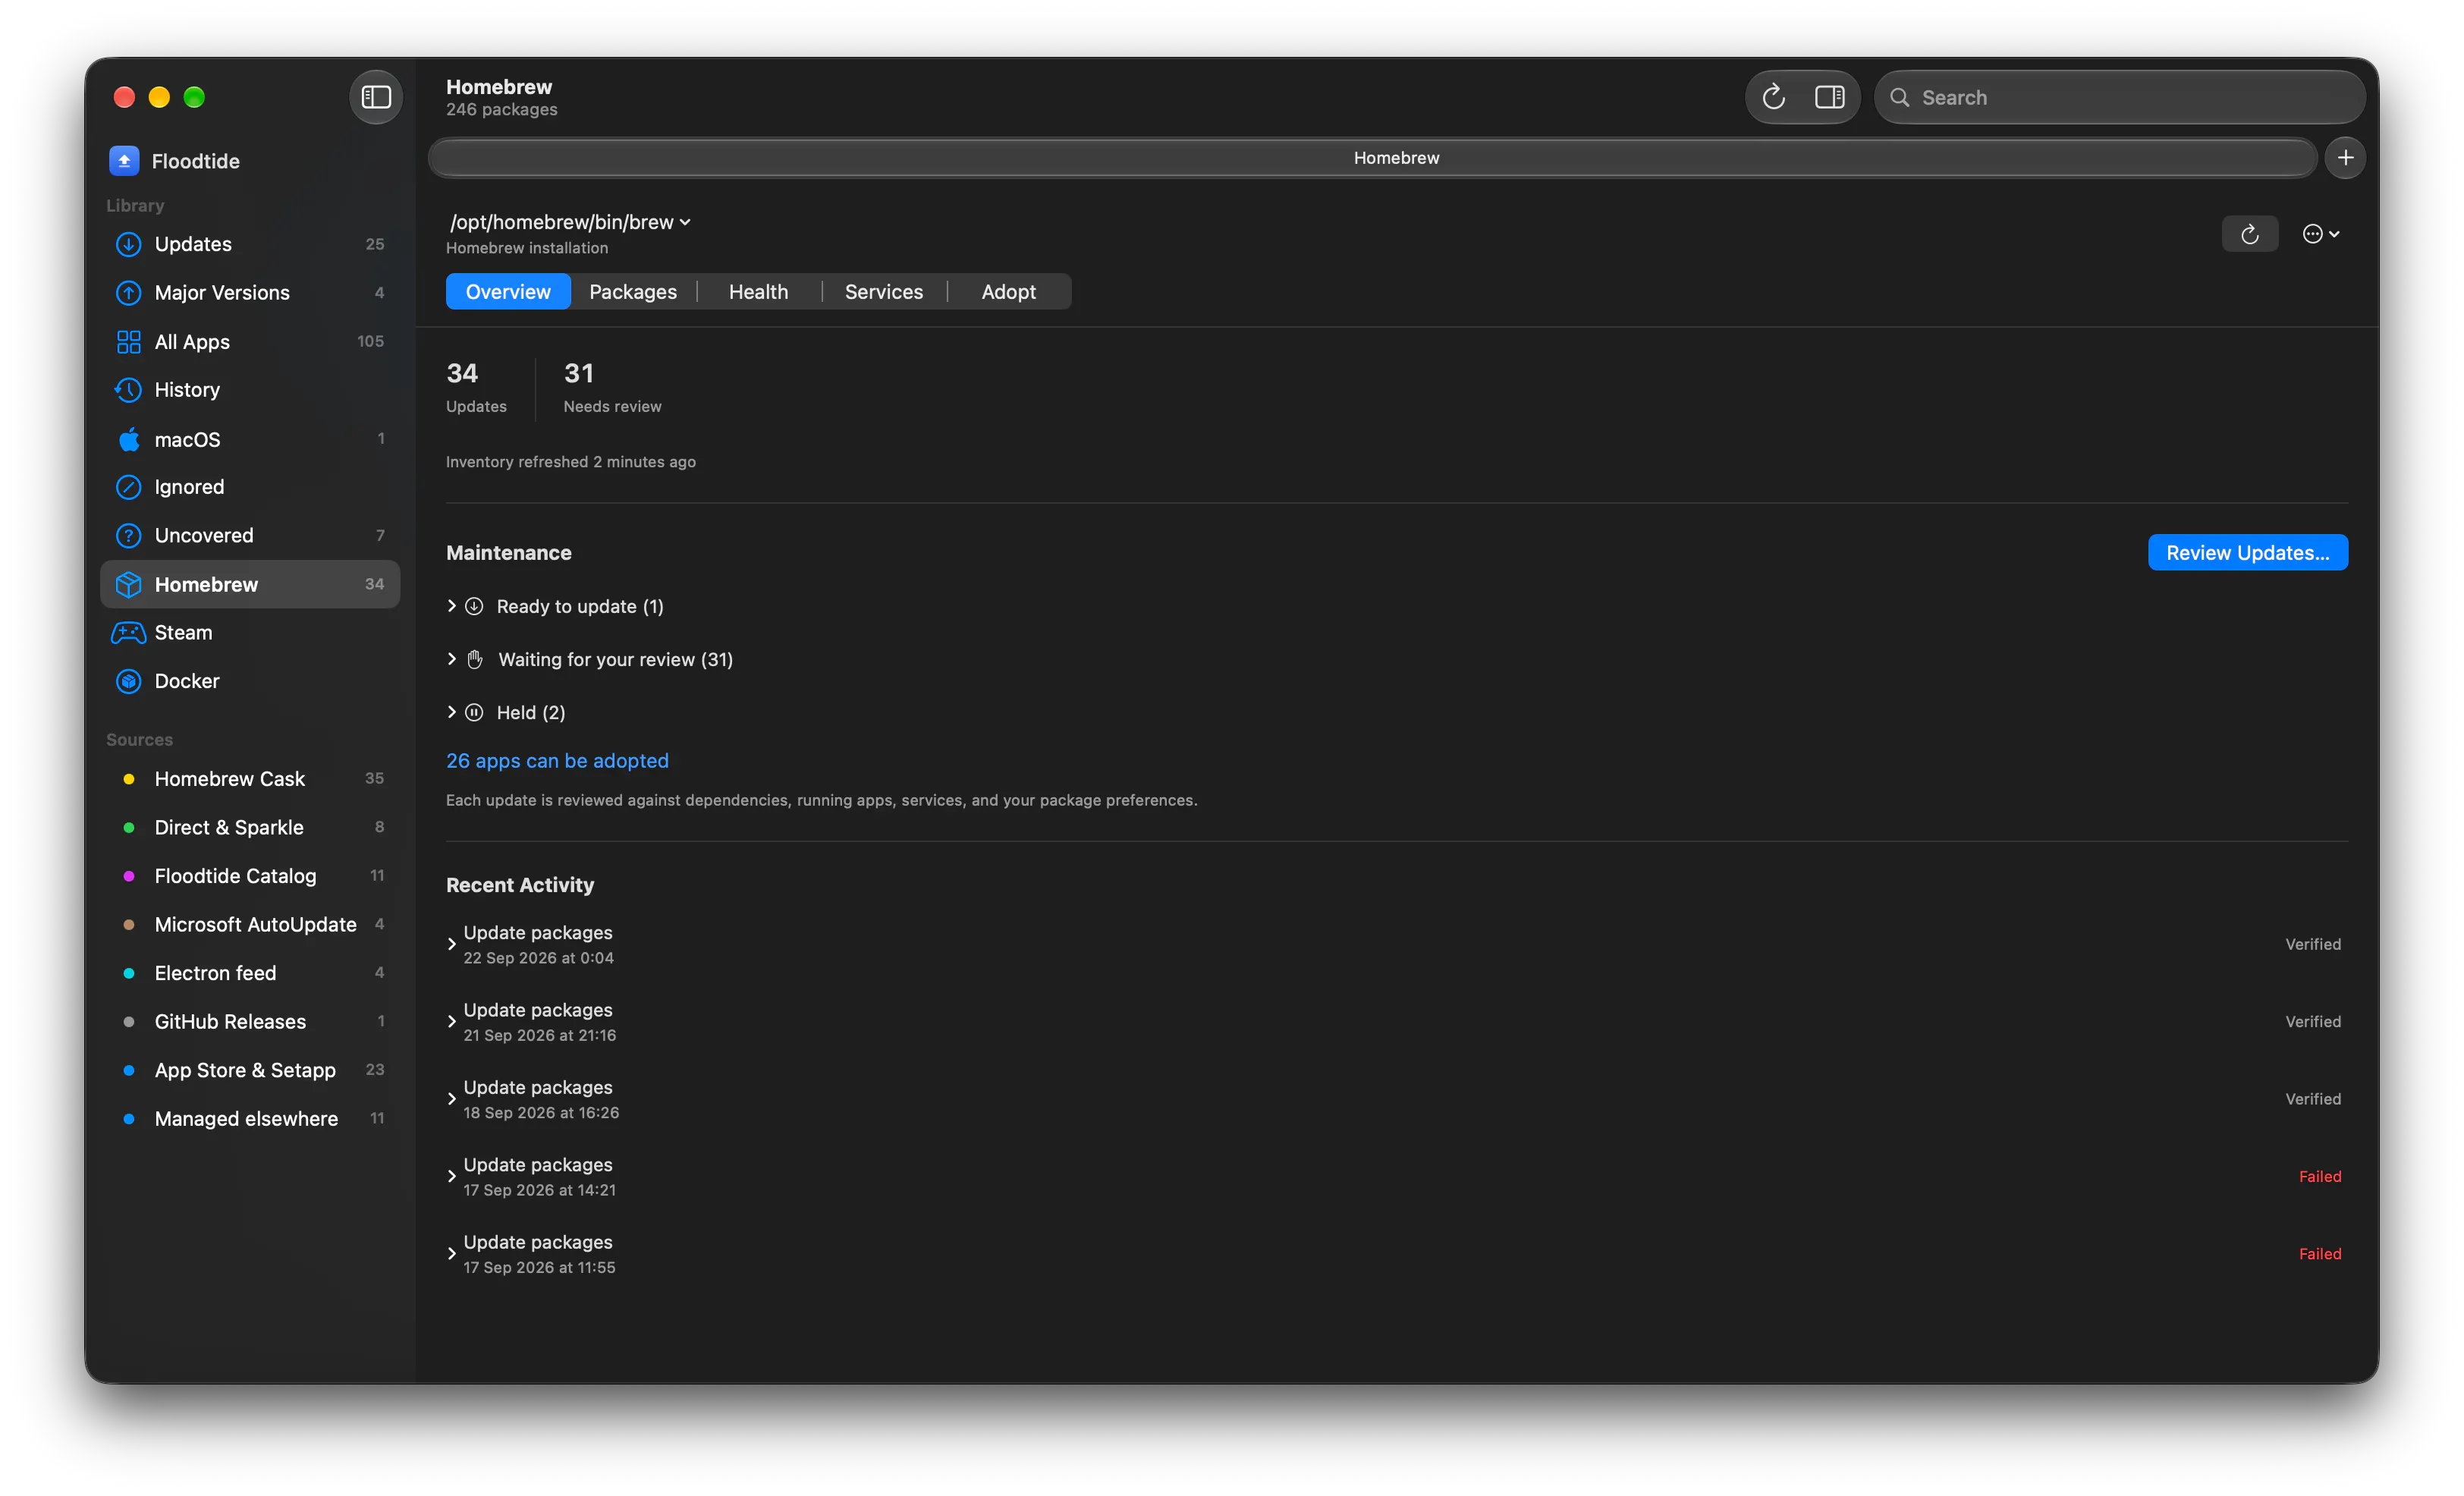Open the Health tab
The height and width of the screenshot is (1496, 2464).
(758, 292)
